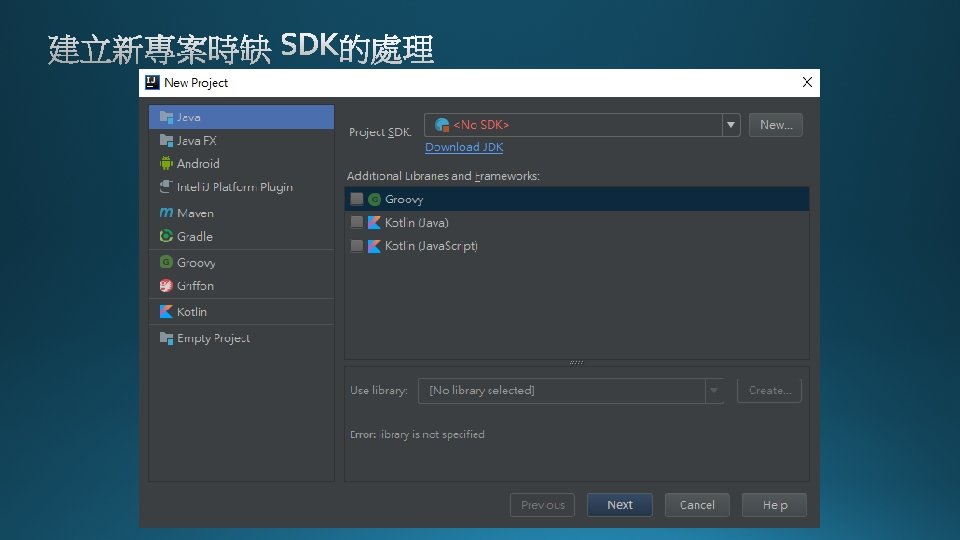Viewport: 960px width, 540px height.
Task: Enable the Kotlin (JavaScript) checkbox
Action: tap(356, 246)
